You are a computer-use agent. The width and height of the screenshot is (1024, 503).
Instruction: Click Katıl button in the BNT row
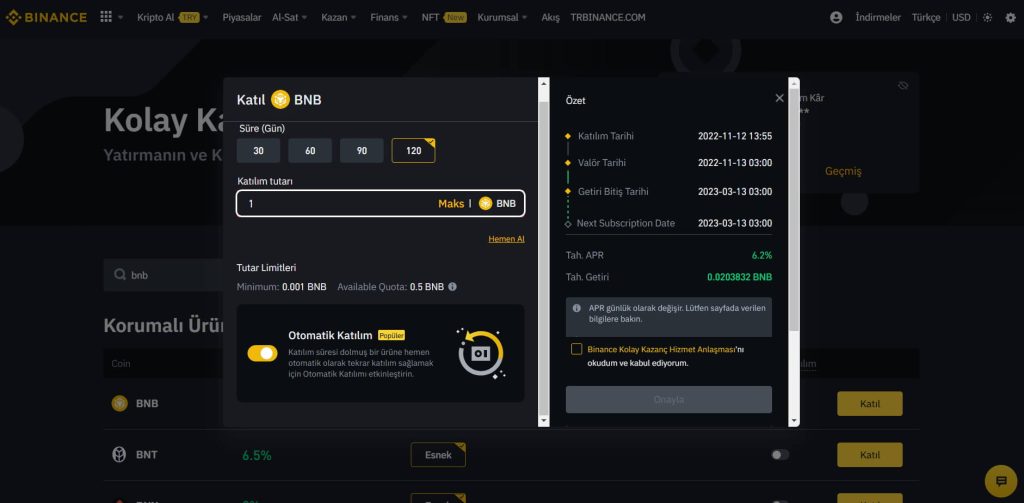pyautogui.click(x=870, y=455)
